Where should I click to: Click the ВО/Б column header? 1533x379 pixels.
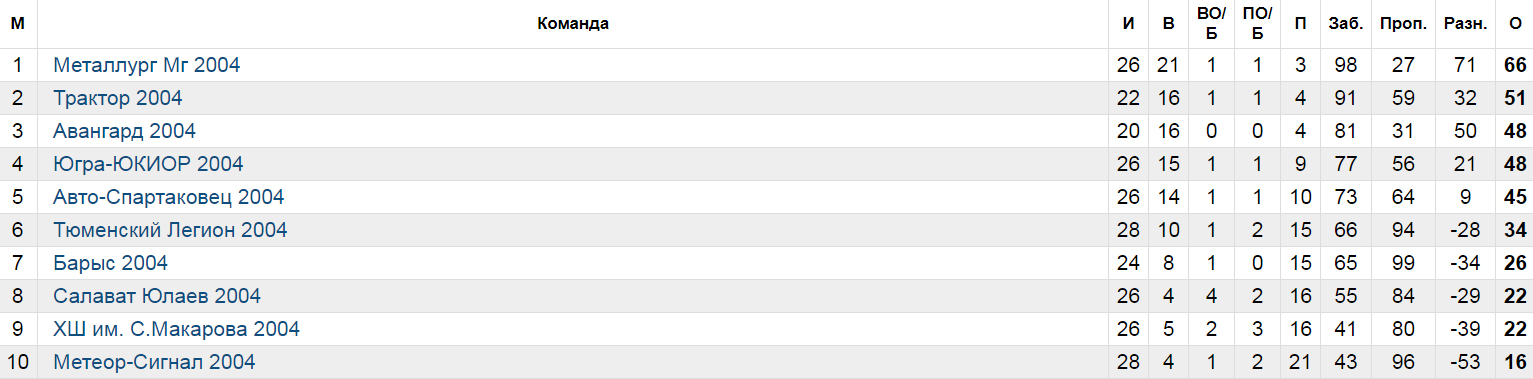click(1211, 24)
